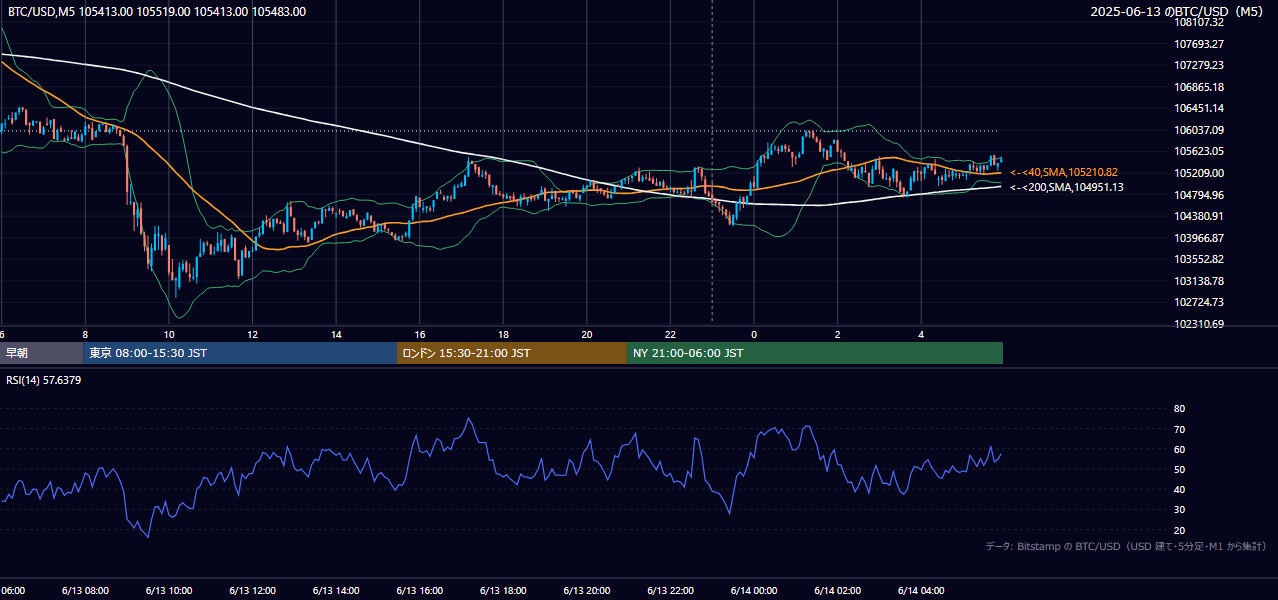The image size is (1278, 600).
Task: Click hour tick 8 under price chart
Action: pyautogui.click(x=85, y=334)
